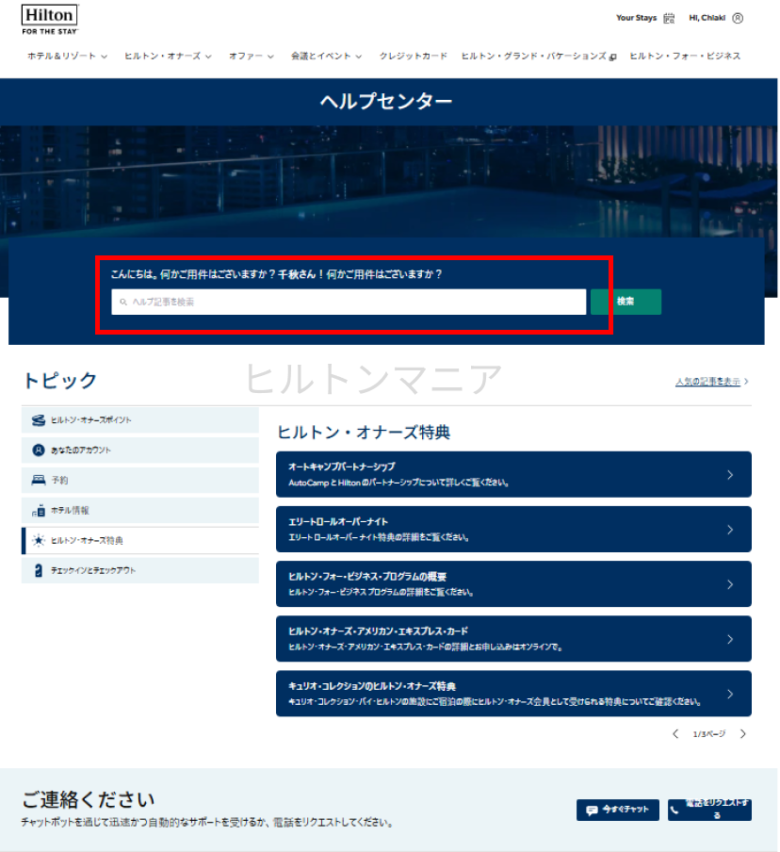Select the ホテル情報 topic

140,510
